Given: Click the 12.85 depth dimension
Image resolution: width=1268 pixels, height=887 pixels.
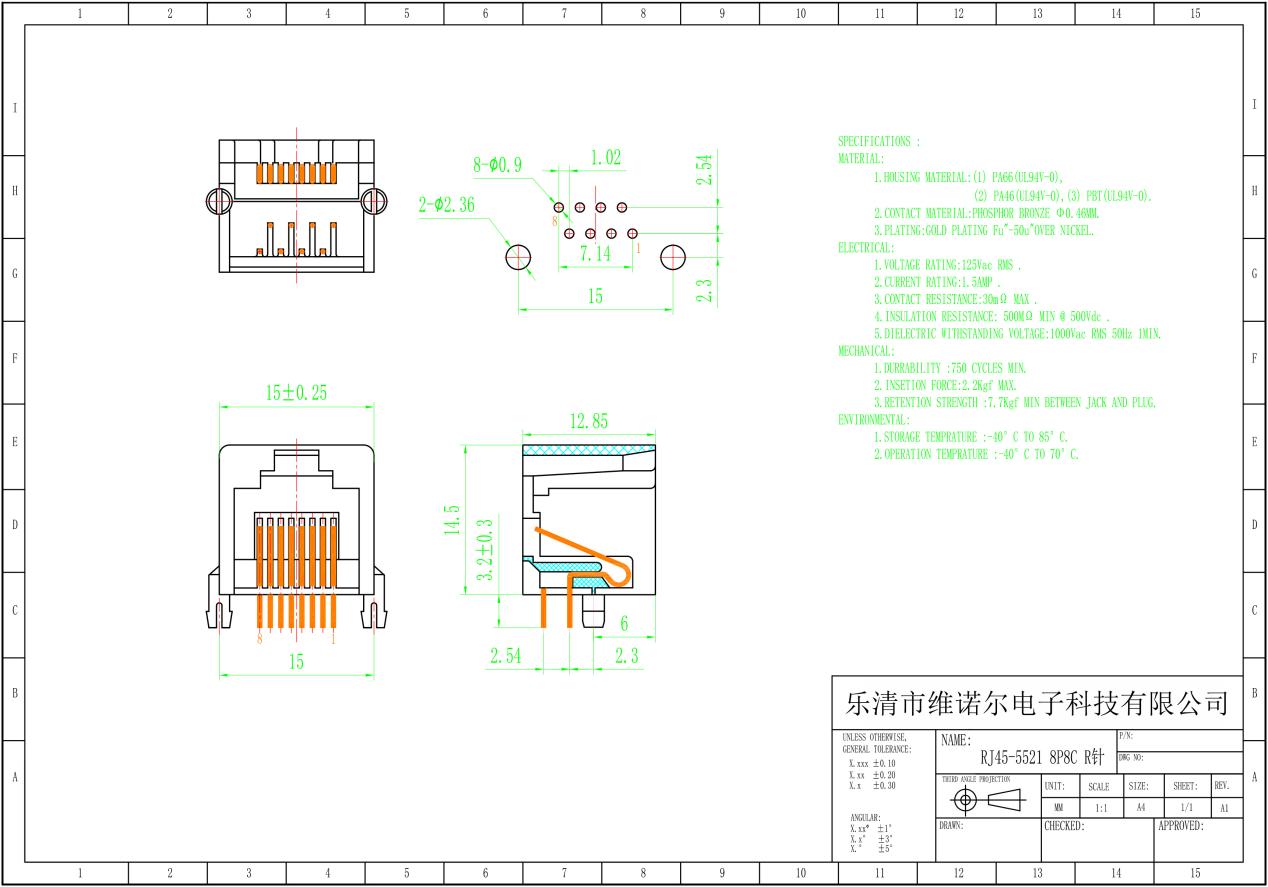Looking at the screenshot, I should click(x=589, y=422).
